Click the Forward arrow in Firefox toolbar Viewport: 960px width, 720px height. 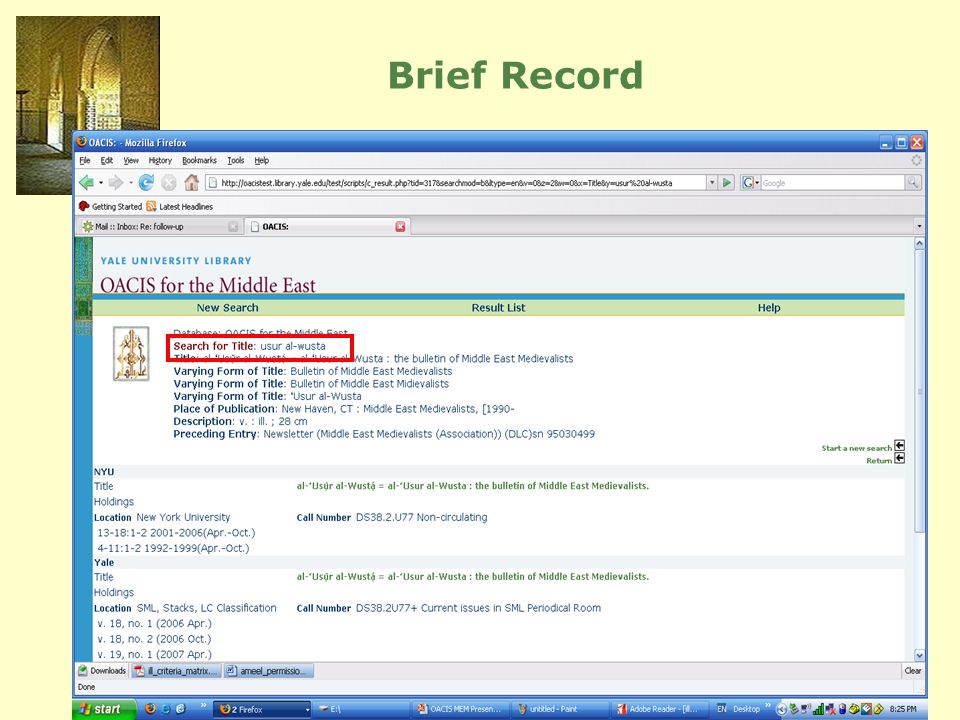[116, 182]
